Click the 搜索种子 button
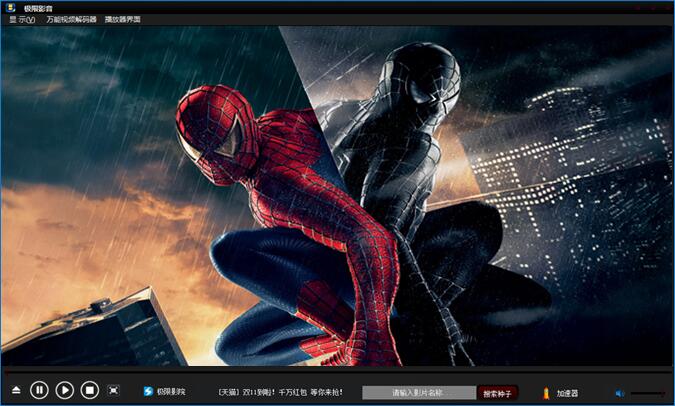 click(497, 393)
